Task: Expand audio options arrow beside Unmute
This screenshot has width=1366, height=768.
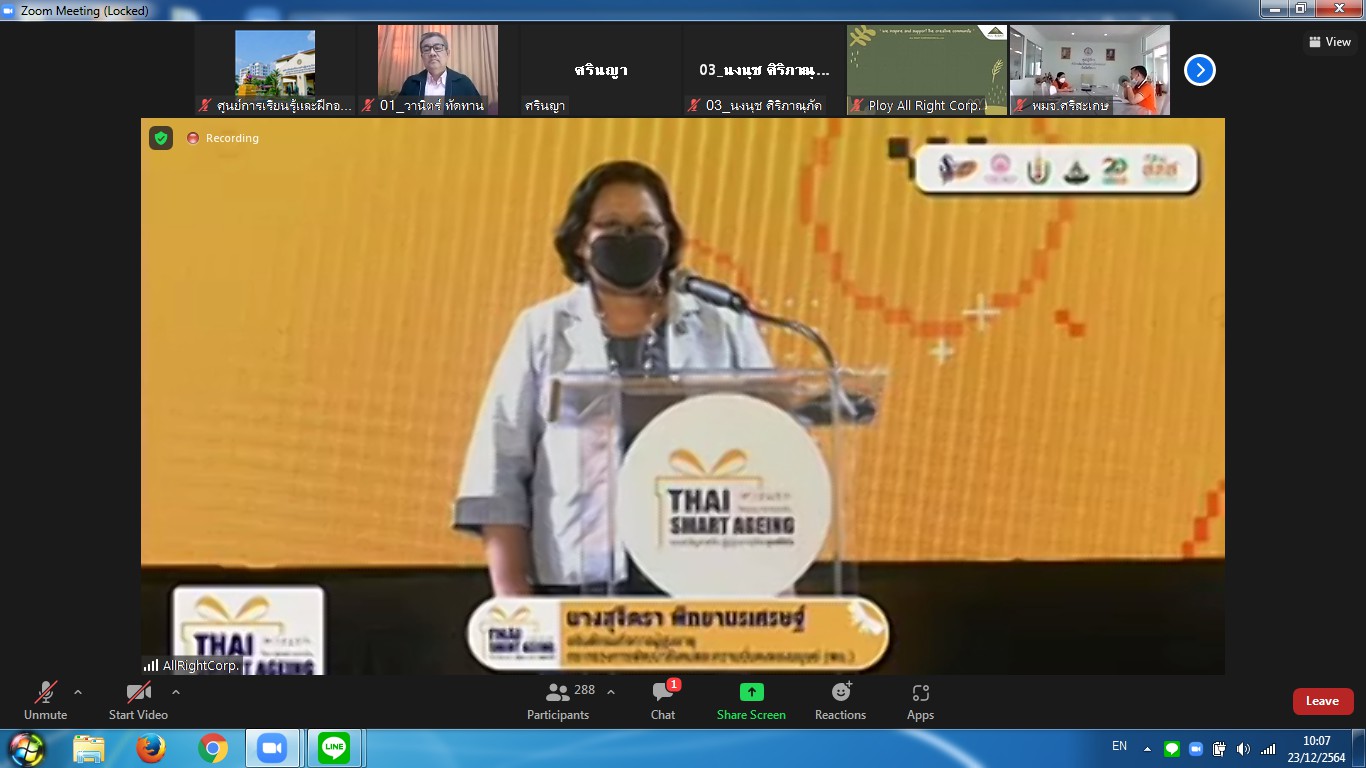Action: coord(78,692)
